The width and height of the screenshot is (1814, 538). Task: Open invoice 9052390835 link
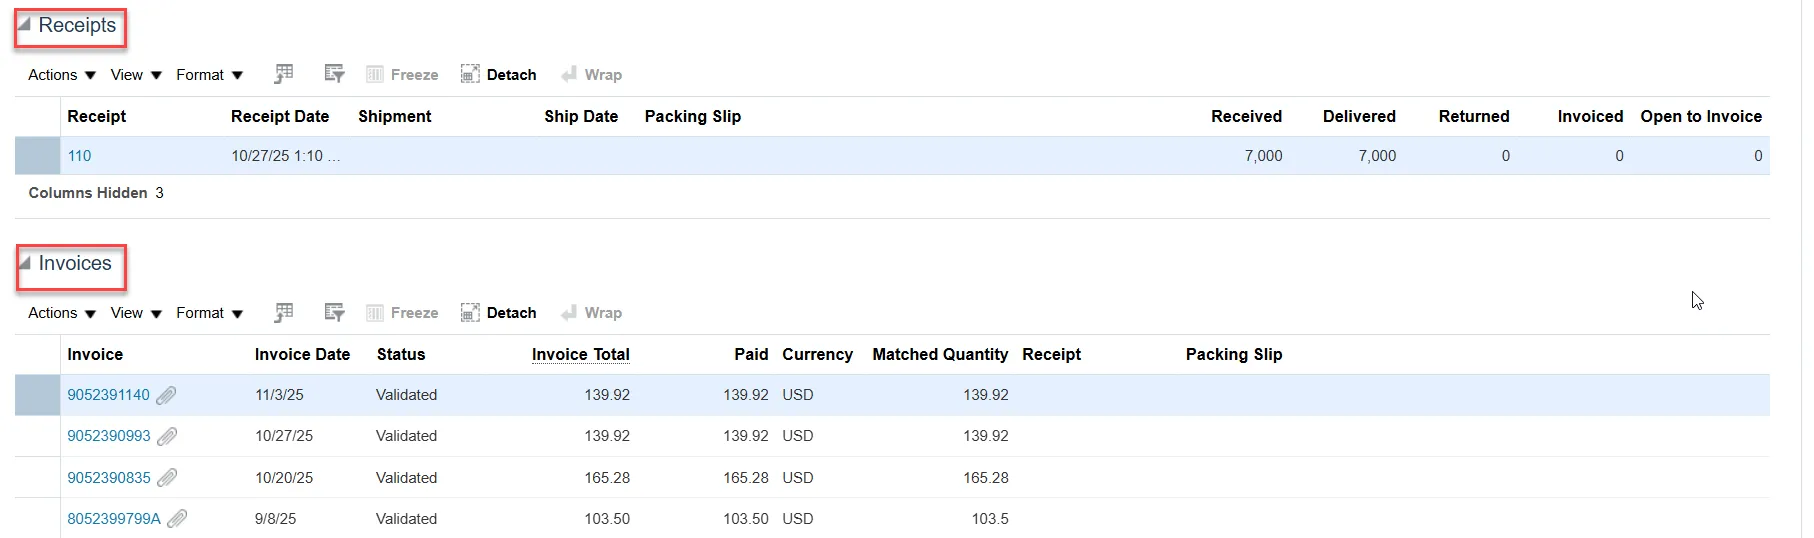109,478
